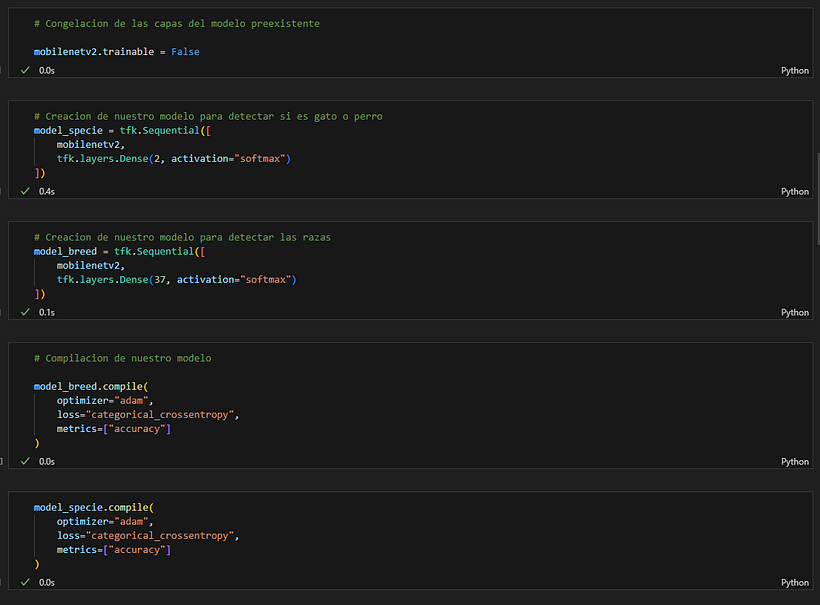Click the Python label of the model_specie.compile cell
The width and height of the screenshot is (820, 605).
[794, 582]
